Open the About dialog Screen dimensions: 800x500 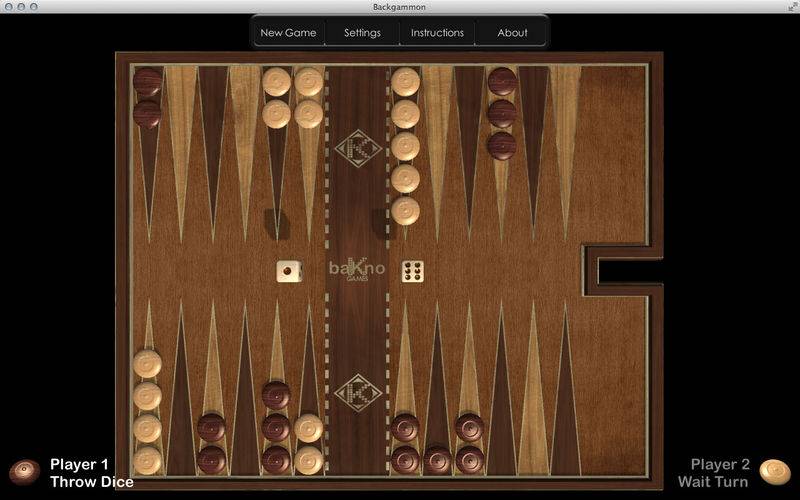[512, 33]
